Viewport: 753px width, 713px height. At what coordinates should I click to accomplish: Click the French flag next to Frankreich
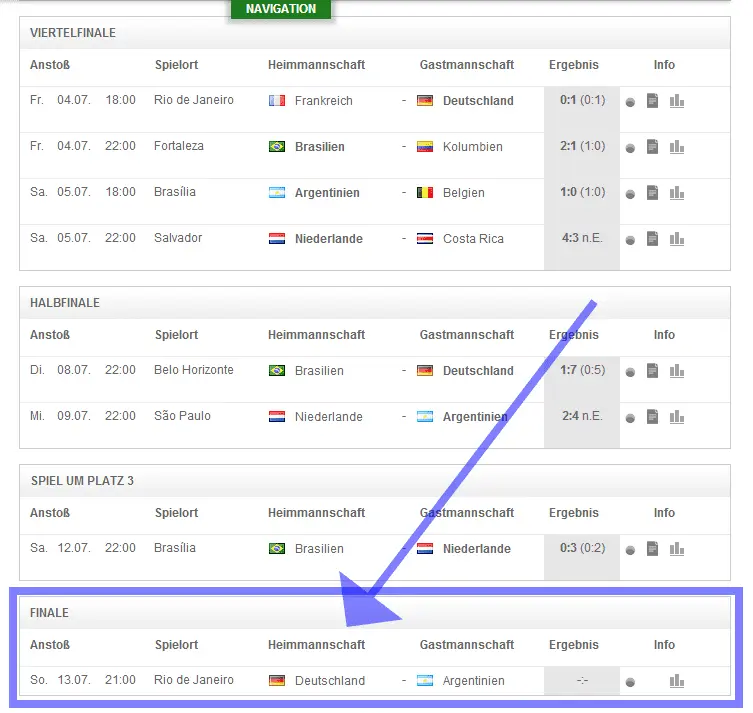tap(277, 101)
